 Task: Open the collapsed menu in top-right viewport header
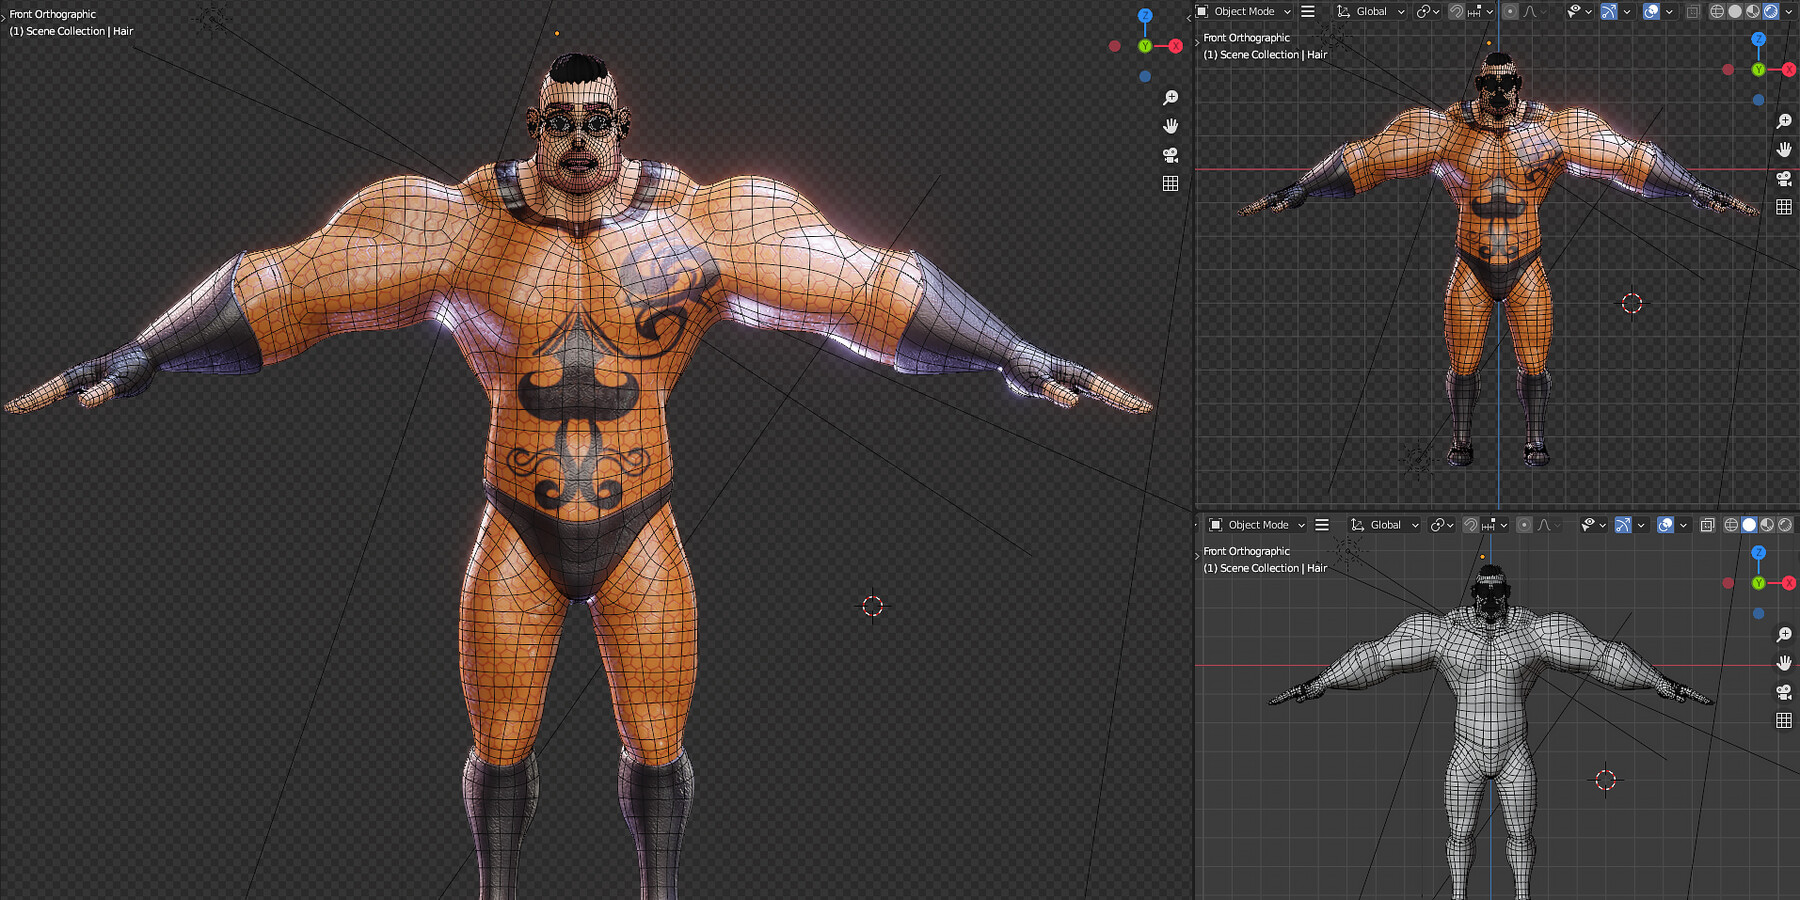pyautogui.click(x=1308, y=12)
